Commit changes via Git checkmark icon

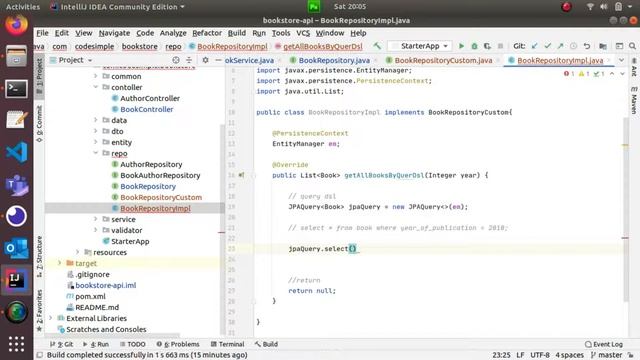548,46
